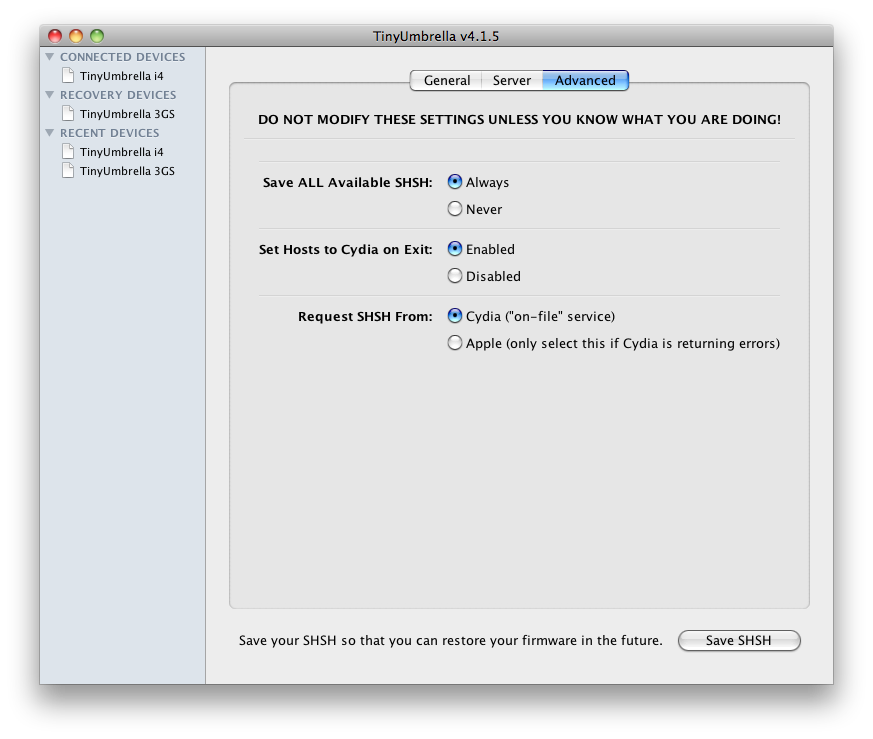Screen dimensions: 873x739
Task: Switch to the General tab
Action: click(x=447, y=80)
